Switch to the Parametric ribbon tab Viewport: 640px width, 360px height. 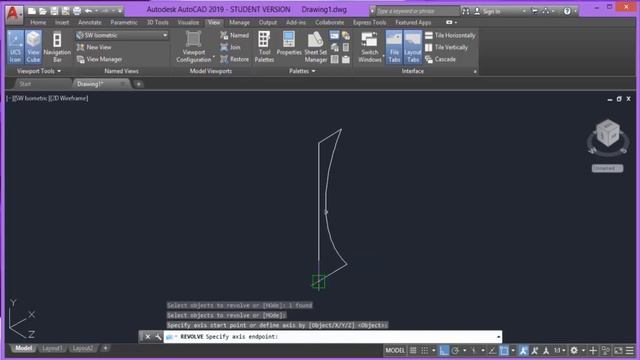coord(124,22)
